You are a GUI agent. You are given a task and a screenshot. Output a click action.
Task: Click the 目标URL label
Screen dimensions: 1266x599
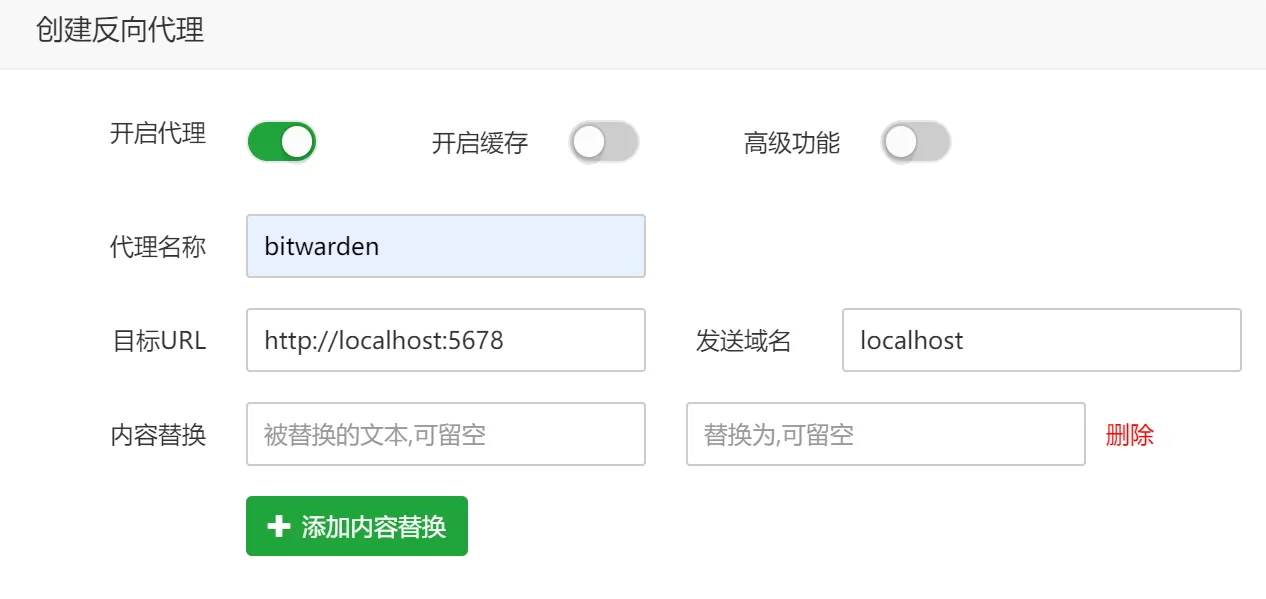[x=158, y=341]
